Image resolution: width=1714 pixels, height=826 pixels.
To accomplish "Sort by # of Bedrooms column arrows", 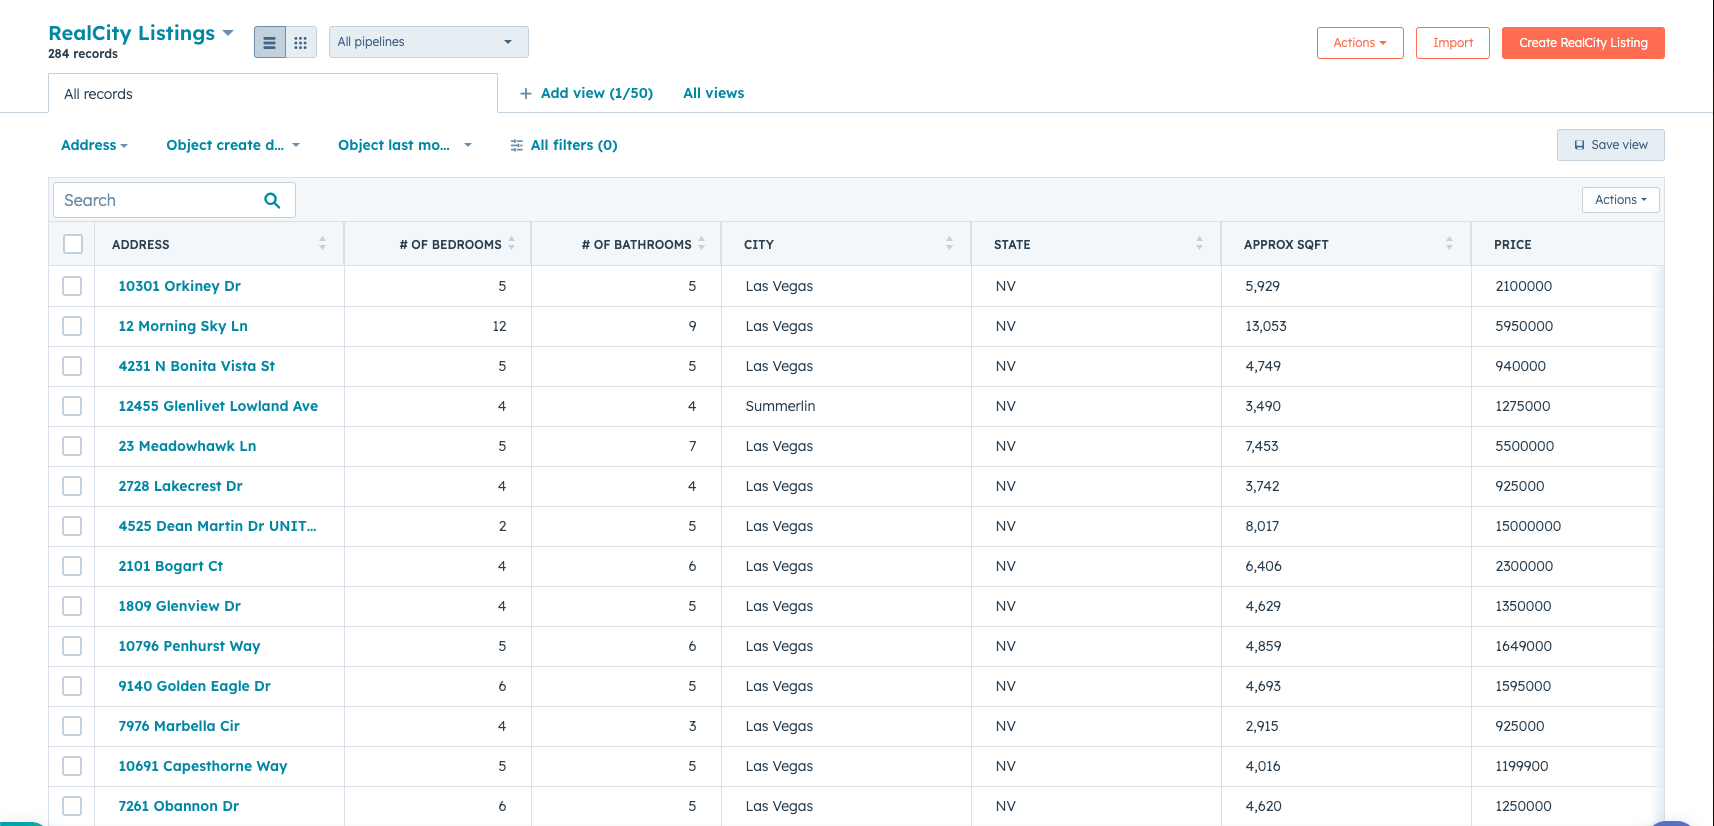I will pos(512,244).
